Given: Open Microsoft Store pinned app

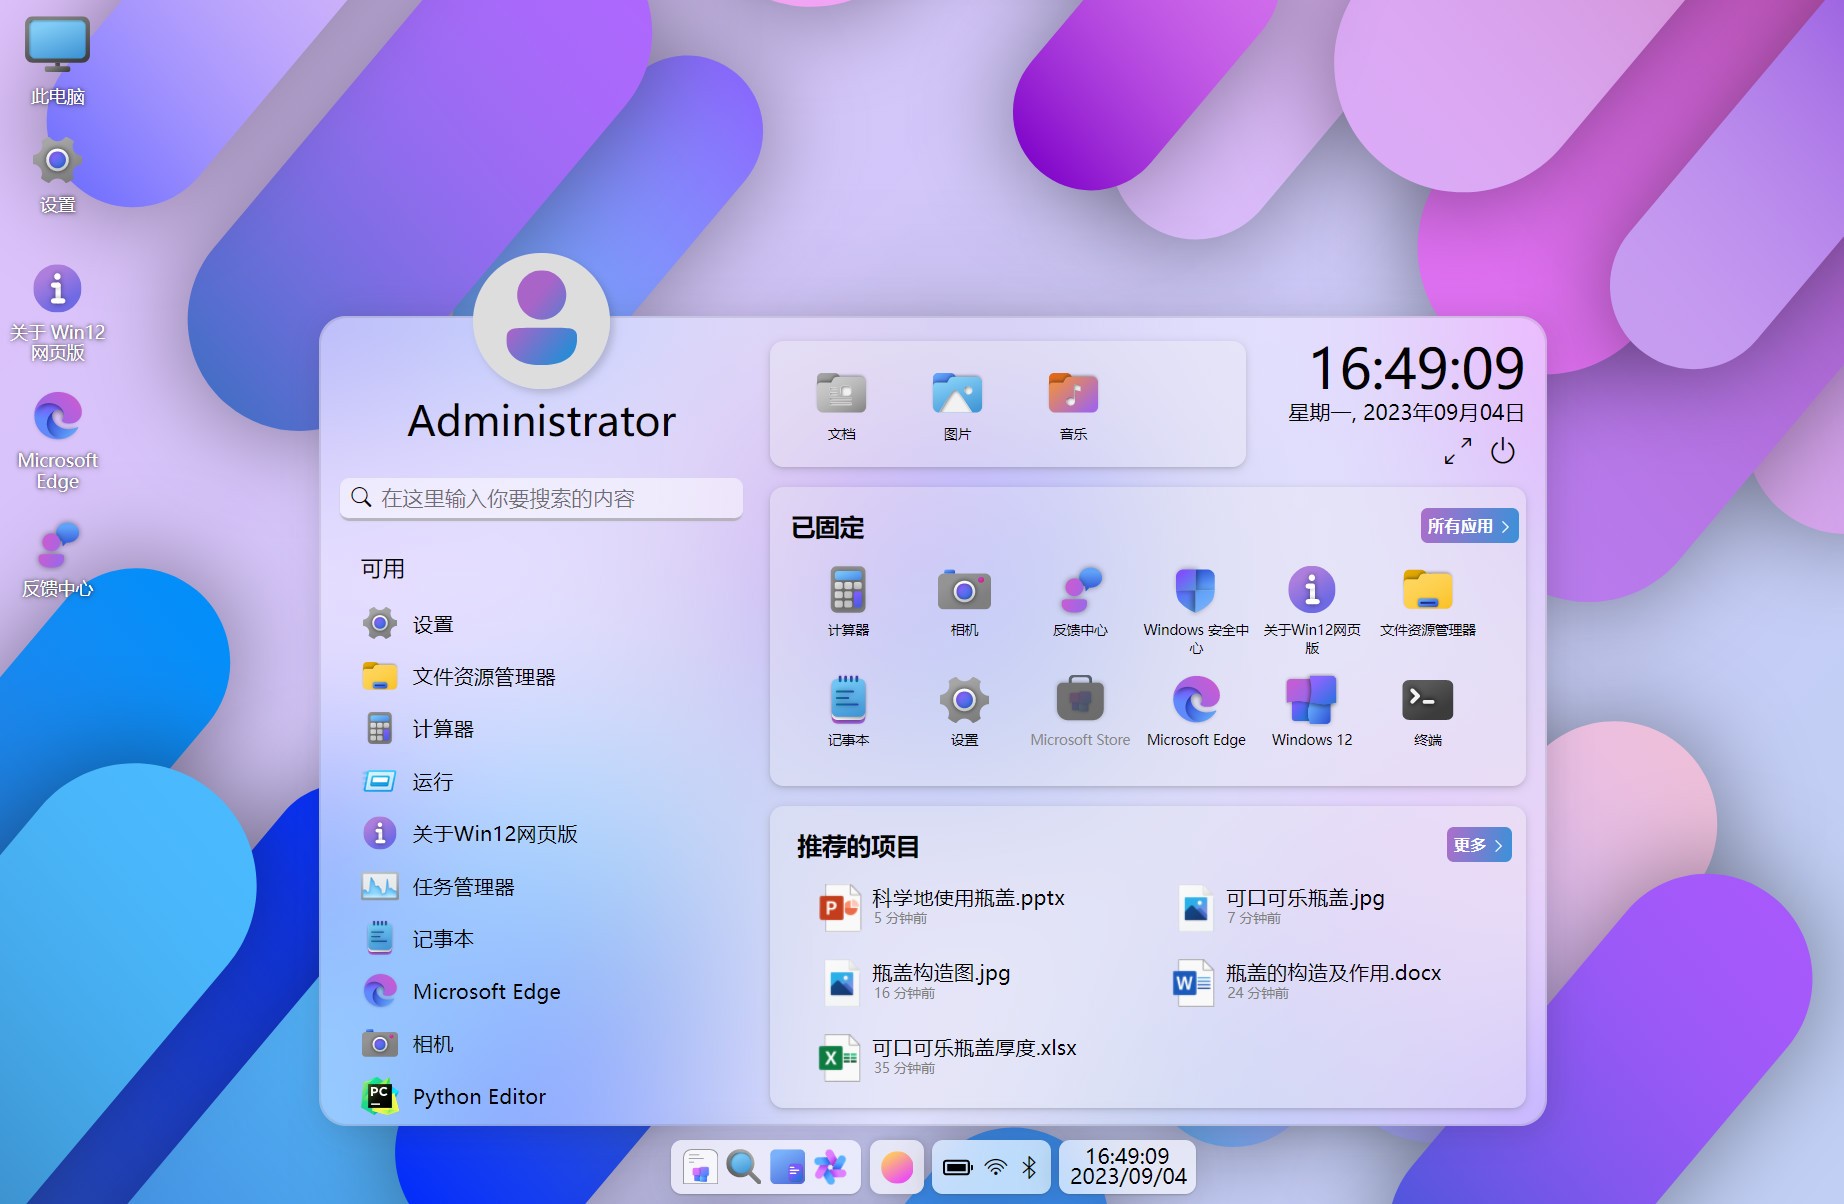Looking at the screenshot, I should 1080,711.
